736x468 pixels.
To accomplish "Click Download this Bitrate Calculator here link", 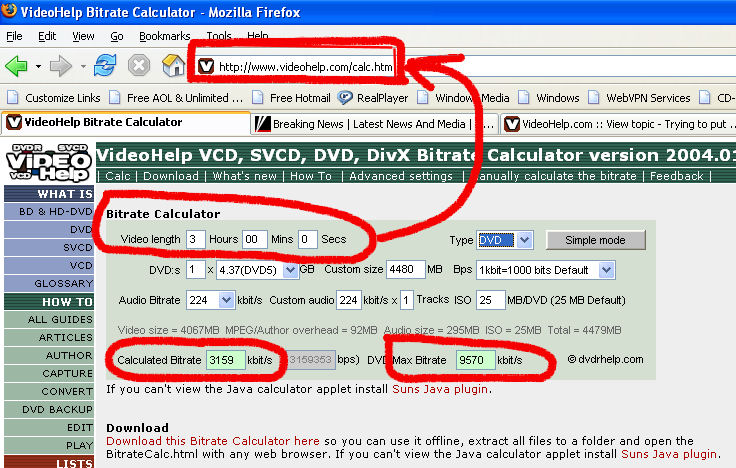I will 213,441.
